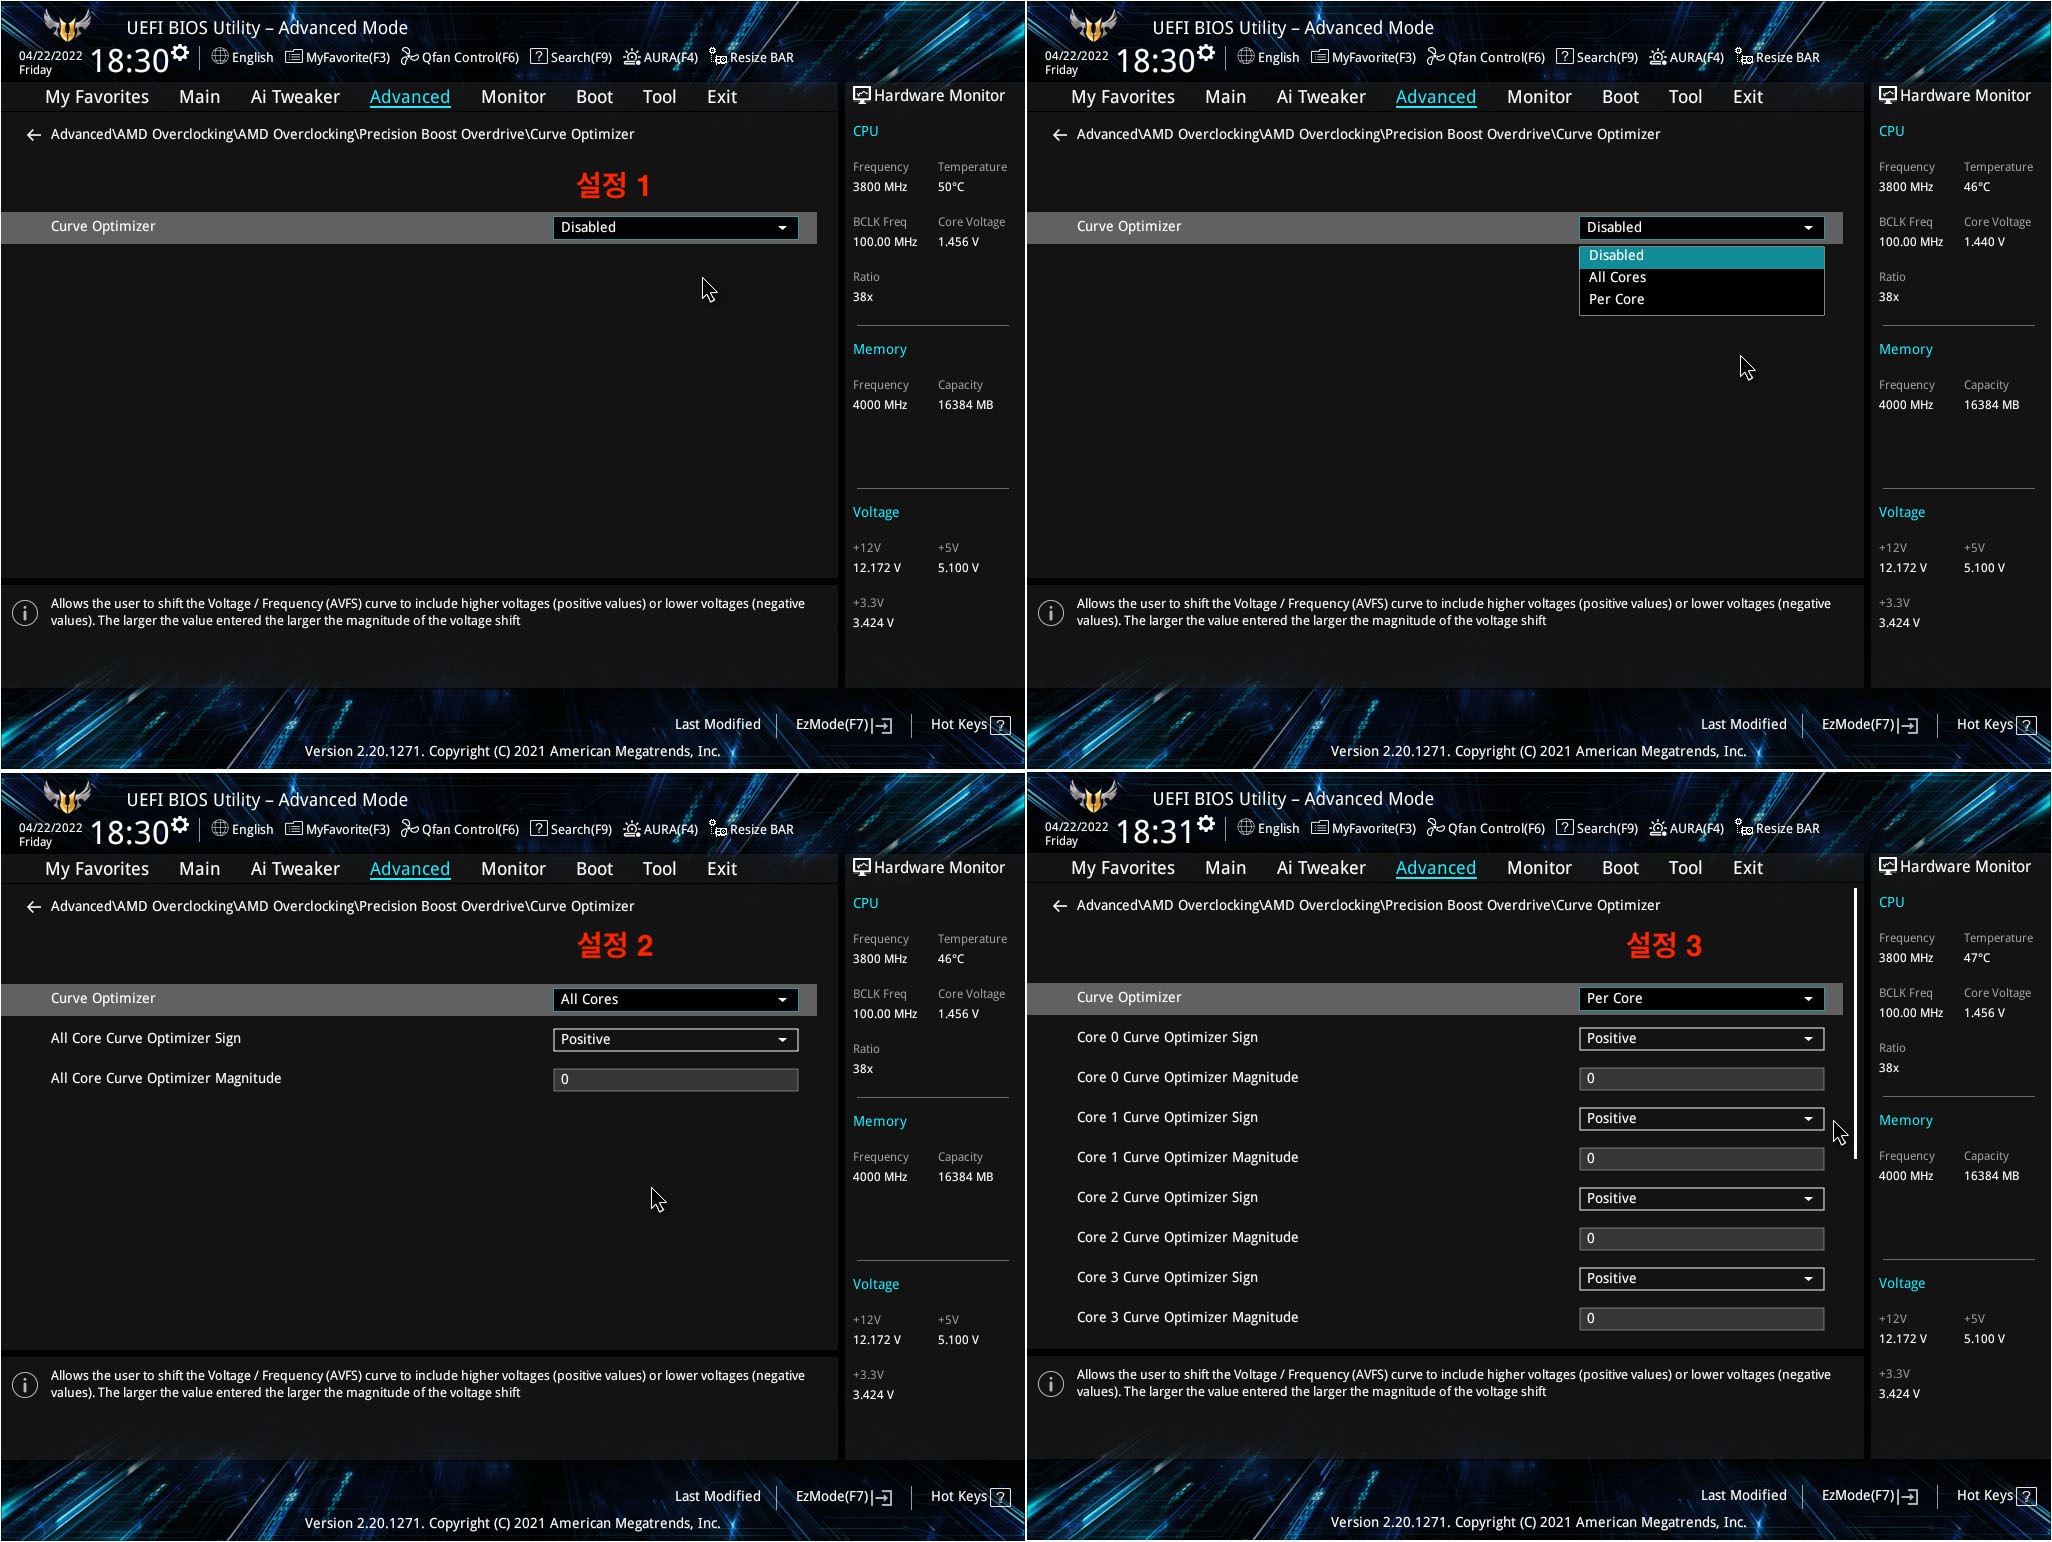Click the English globe icon in the 18:31 screen
This screenshot has height=1542, width=2052.
(x=1245, y=828)
